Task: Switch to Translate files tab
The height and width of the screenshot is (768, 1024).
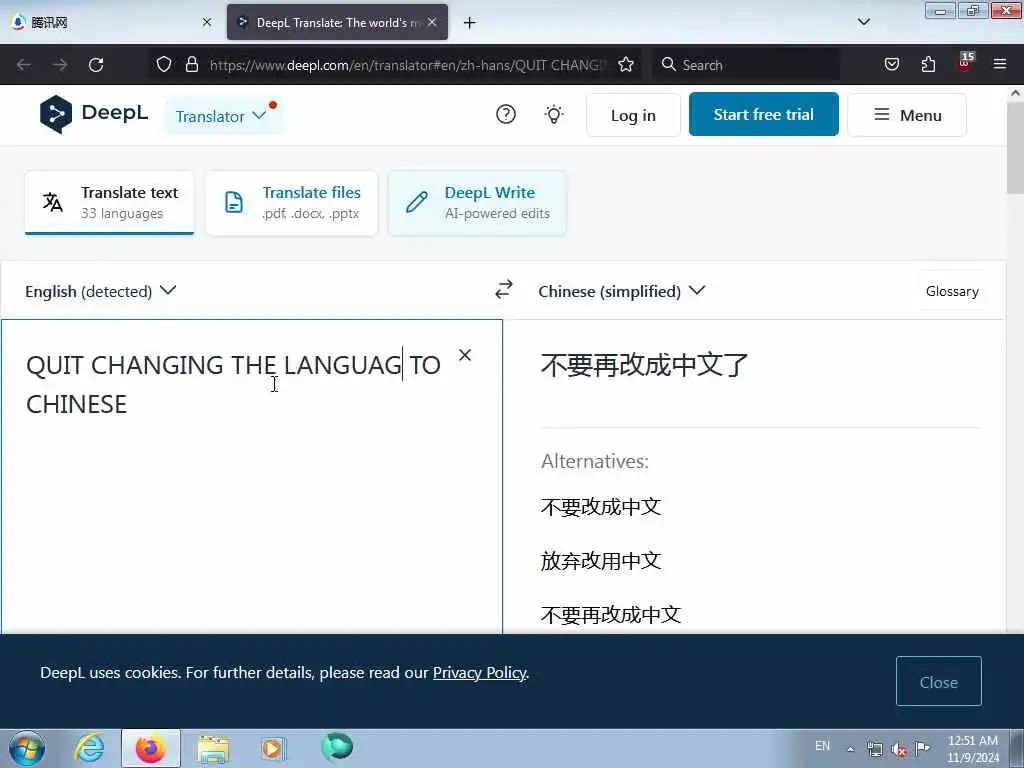Action: [291, 202]
